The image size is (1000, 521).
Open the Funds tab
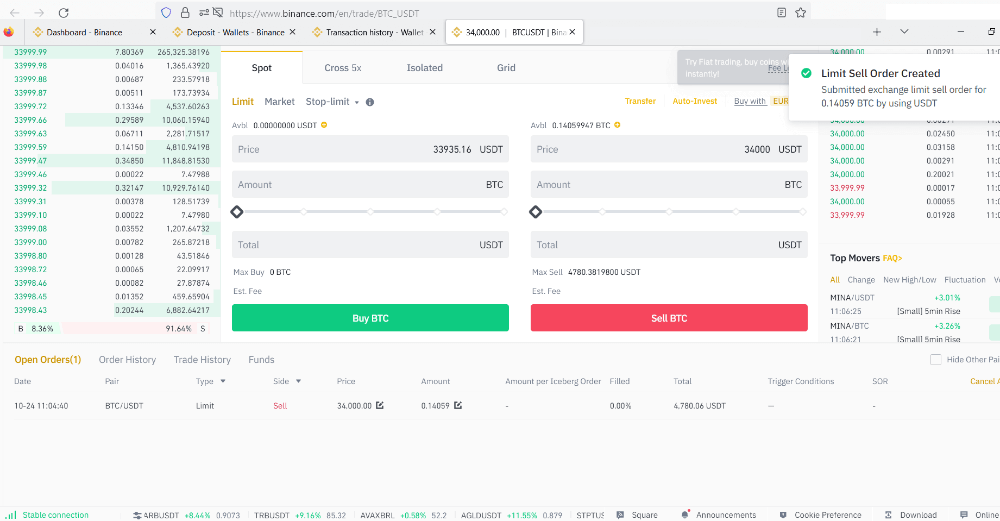click(261, 360)
